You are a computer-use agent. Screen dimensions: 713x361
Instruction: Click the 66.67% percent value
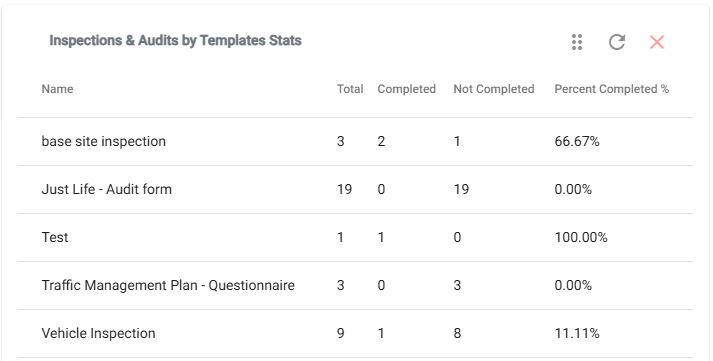click(577, 141)
